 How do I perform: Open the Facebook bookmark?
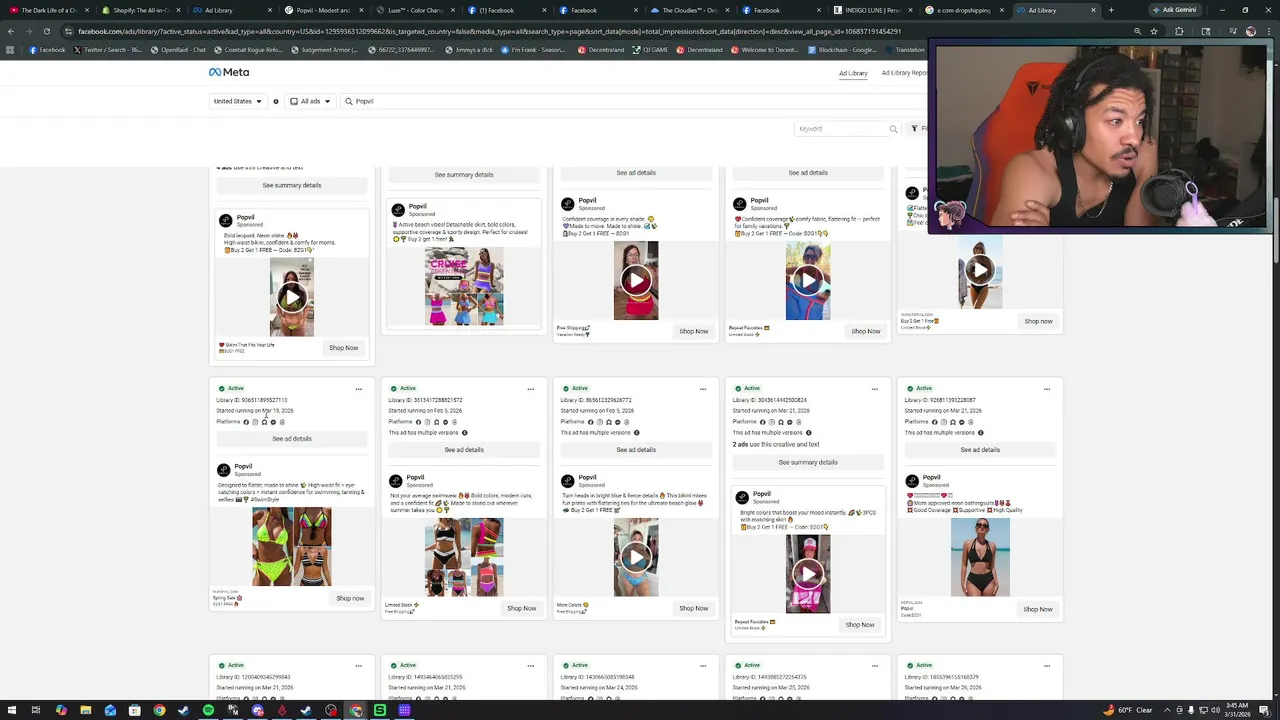[x=48, y=50]
